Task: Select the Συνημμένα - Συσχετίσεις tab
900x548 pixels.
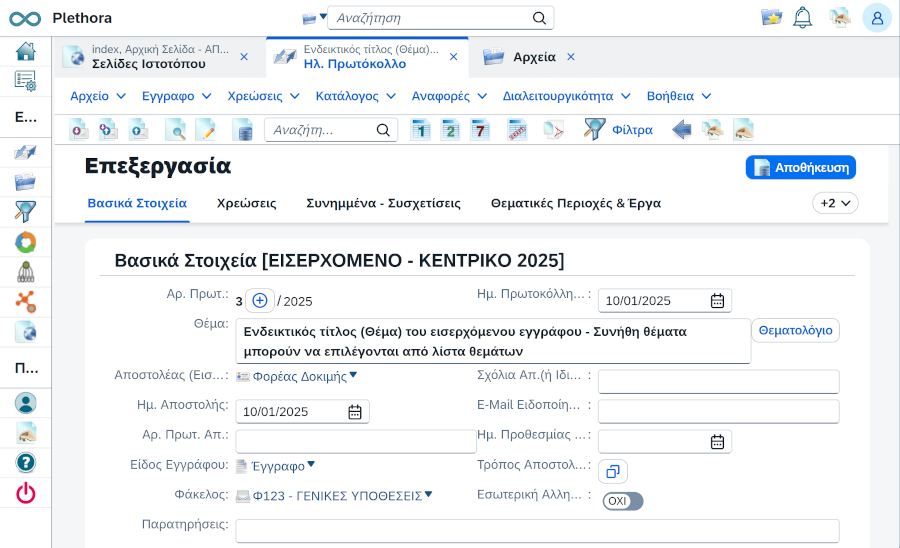Action: coord(383,203)
